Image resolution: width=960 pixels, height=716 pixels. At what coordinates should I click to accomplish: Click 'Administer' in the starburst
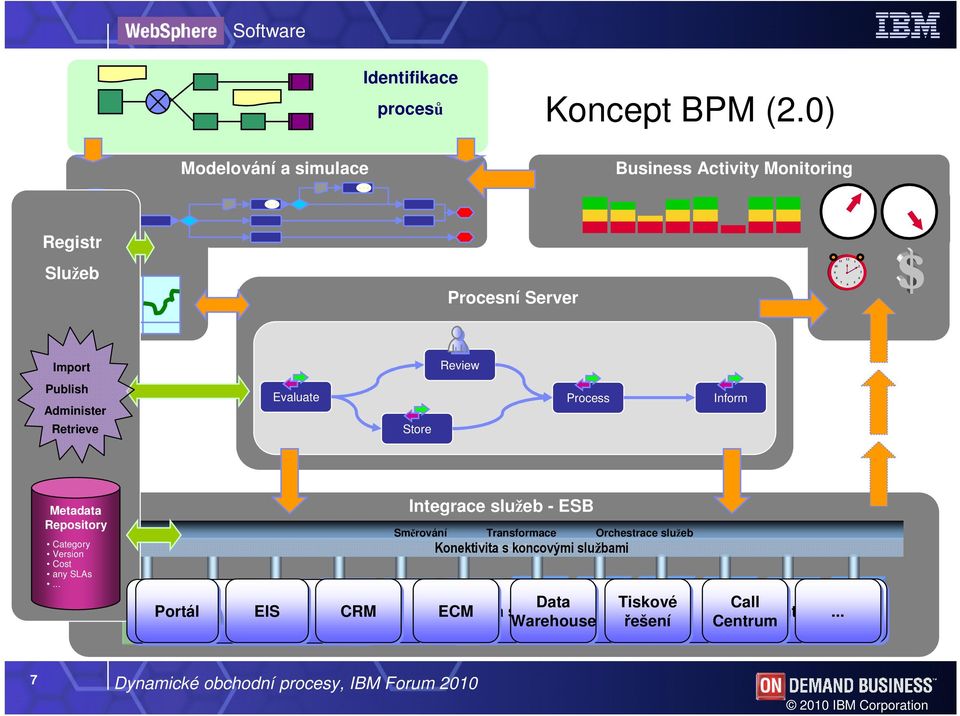point(75,410)
